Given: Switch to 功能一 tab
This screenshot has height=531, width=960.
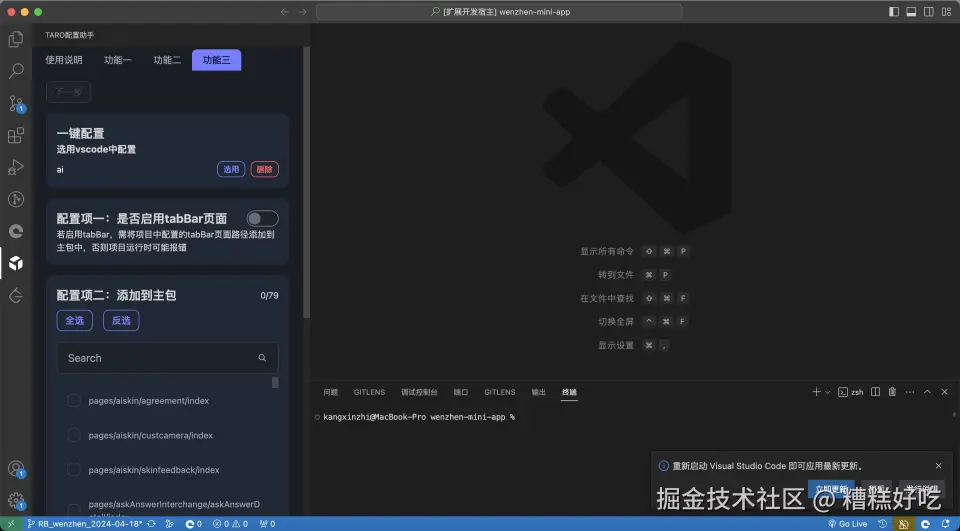Looking at the screenshot, I should coord(118,60).
